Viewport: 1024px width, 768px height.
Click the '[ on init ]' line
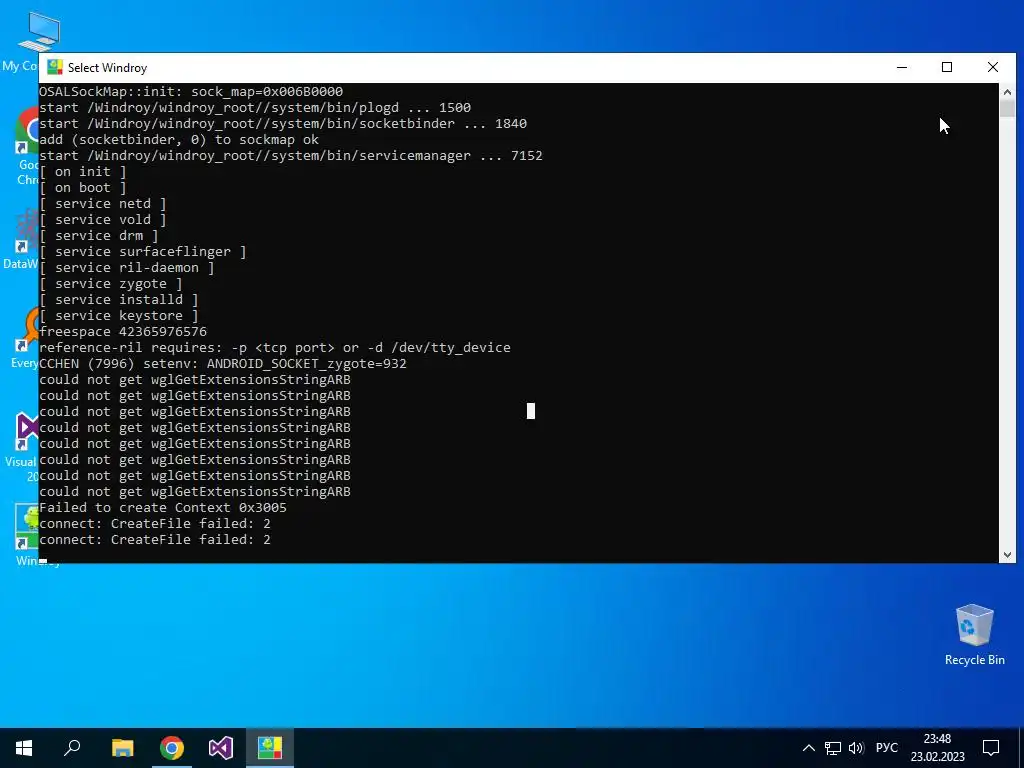click(82, 172)
